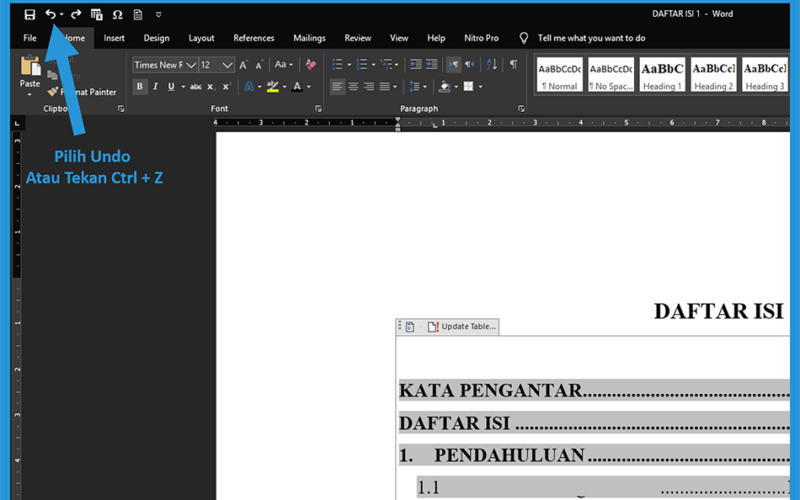This screenshot has height=500, width=800.
Task: Apply a bulleted list
Action: point(337,64)
